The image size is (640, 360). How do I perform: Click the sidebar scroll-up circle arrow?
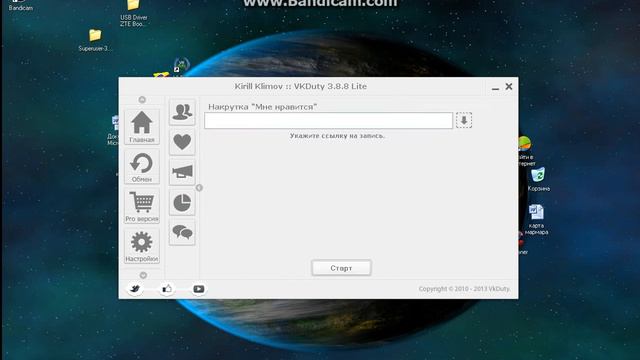click(142, 100)
